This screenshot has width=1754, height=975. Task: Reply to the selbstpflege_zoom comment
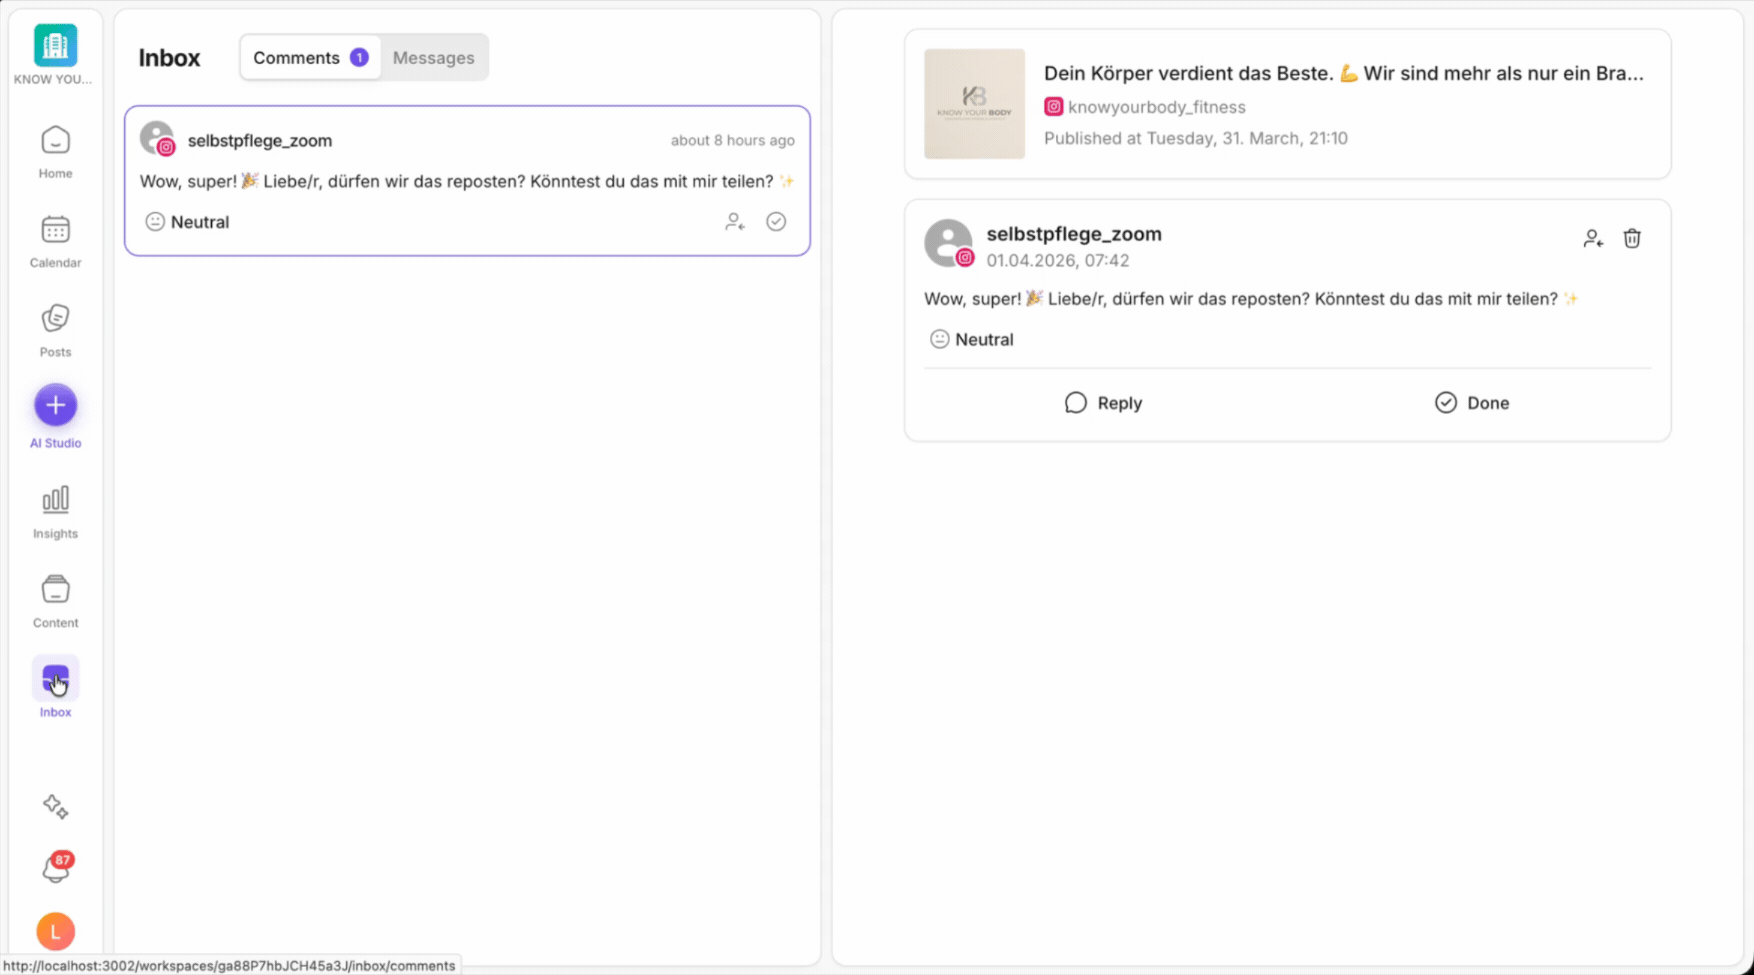click(x=1103, y=403)
